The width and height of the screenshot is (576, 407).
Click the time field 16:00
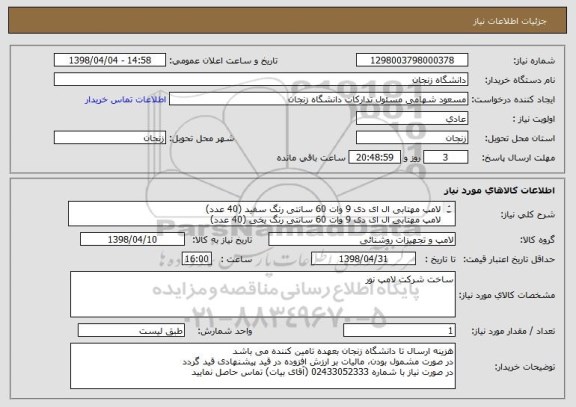coord(197,259)
